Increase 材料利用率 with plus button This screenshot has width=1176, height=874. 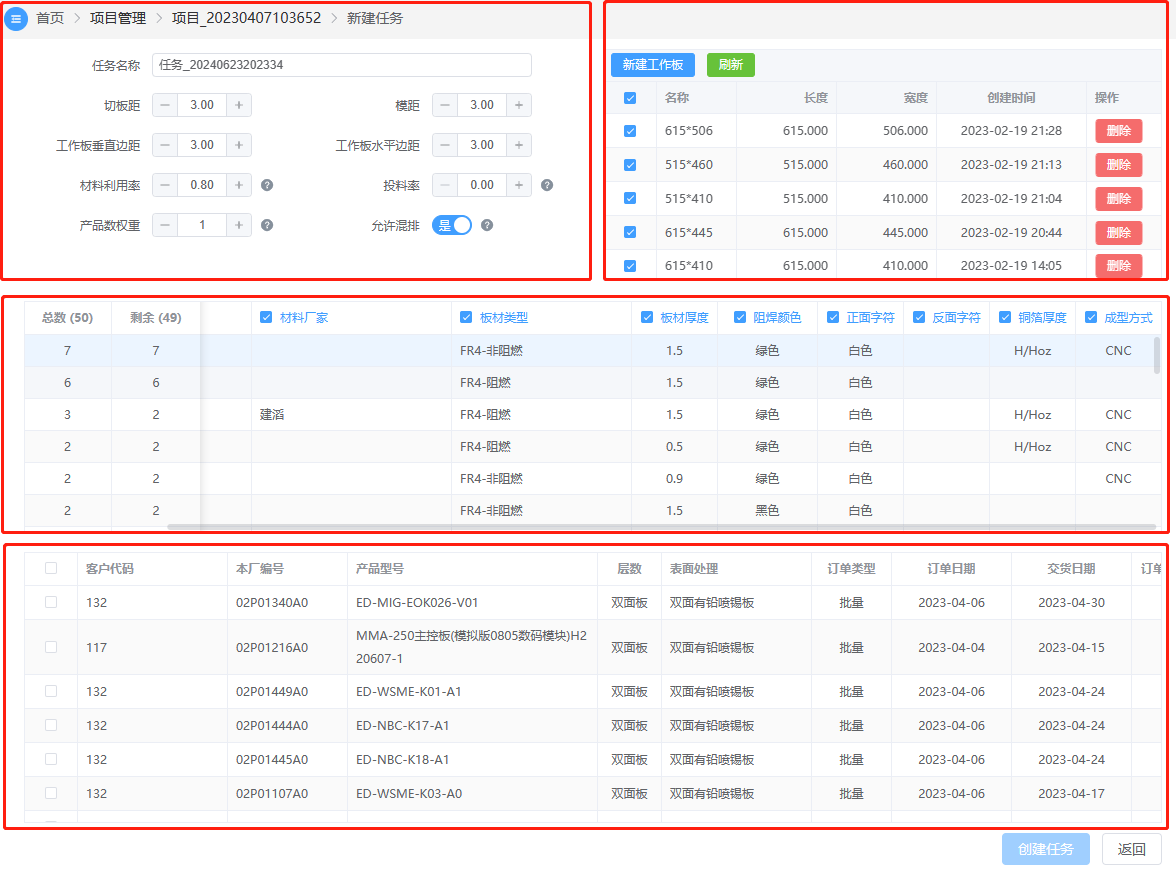click(x=238, y=185)
